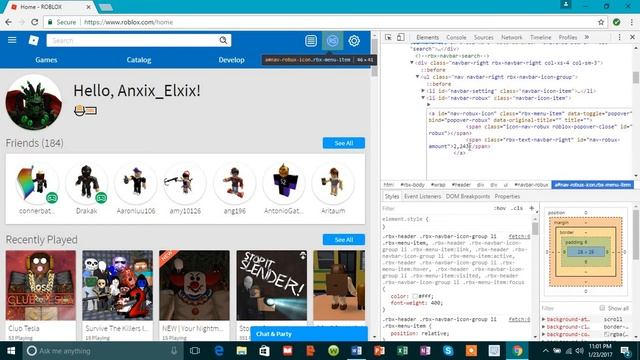Image resolution: width=640 pixels, height=360 pixels.
Task: Open the Event Listeners pane
Action: coord(422,196)
